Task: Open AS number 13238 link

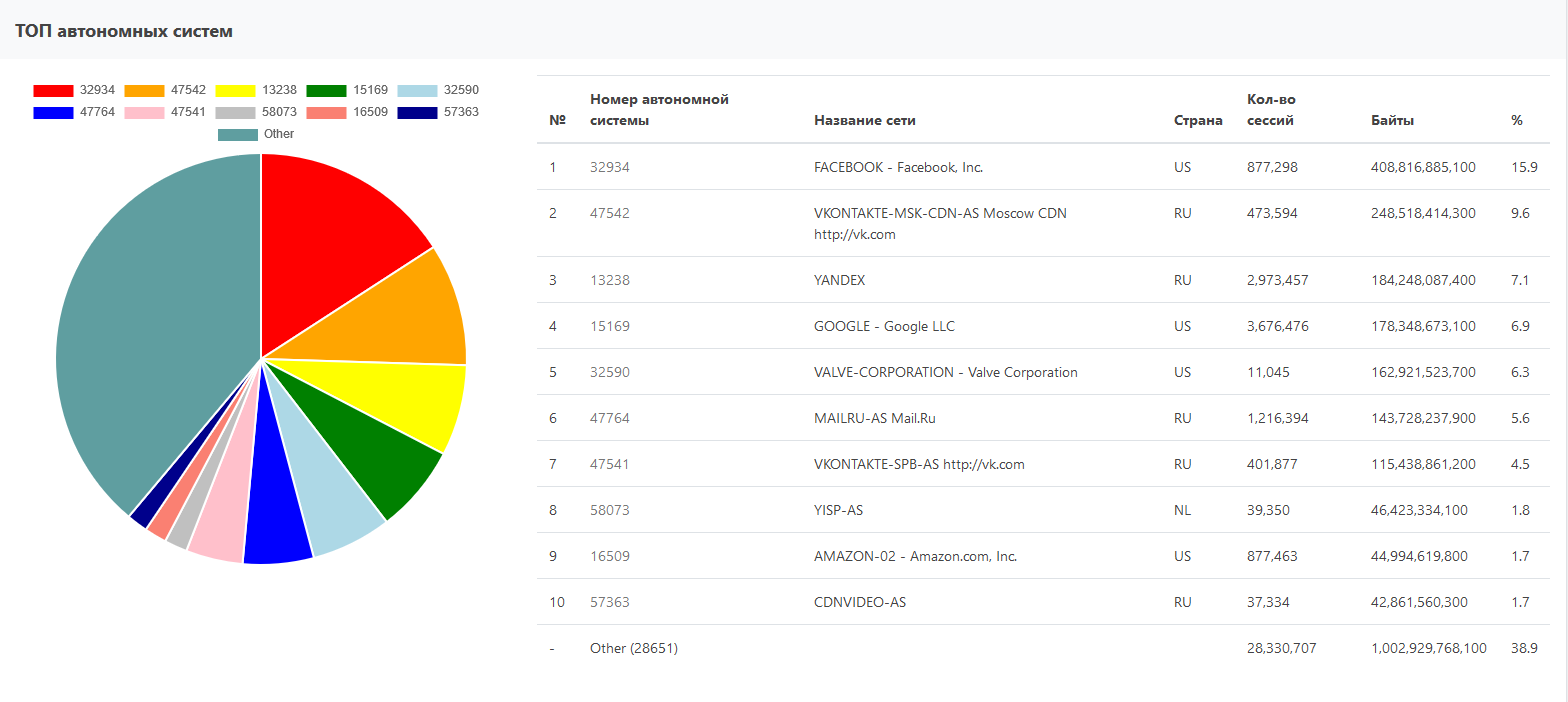Action: [x=610, y=280]
